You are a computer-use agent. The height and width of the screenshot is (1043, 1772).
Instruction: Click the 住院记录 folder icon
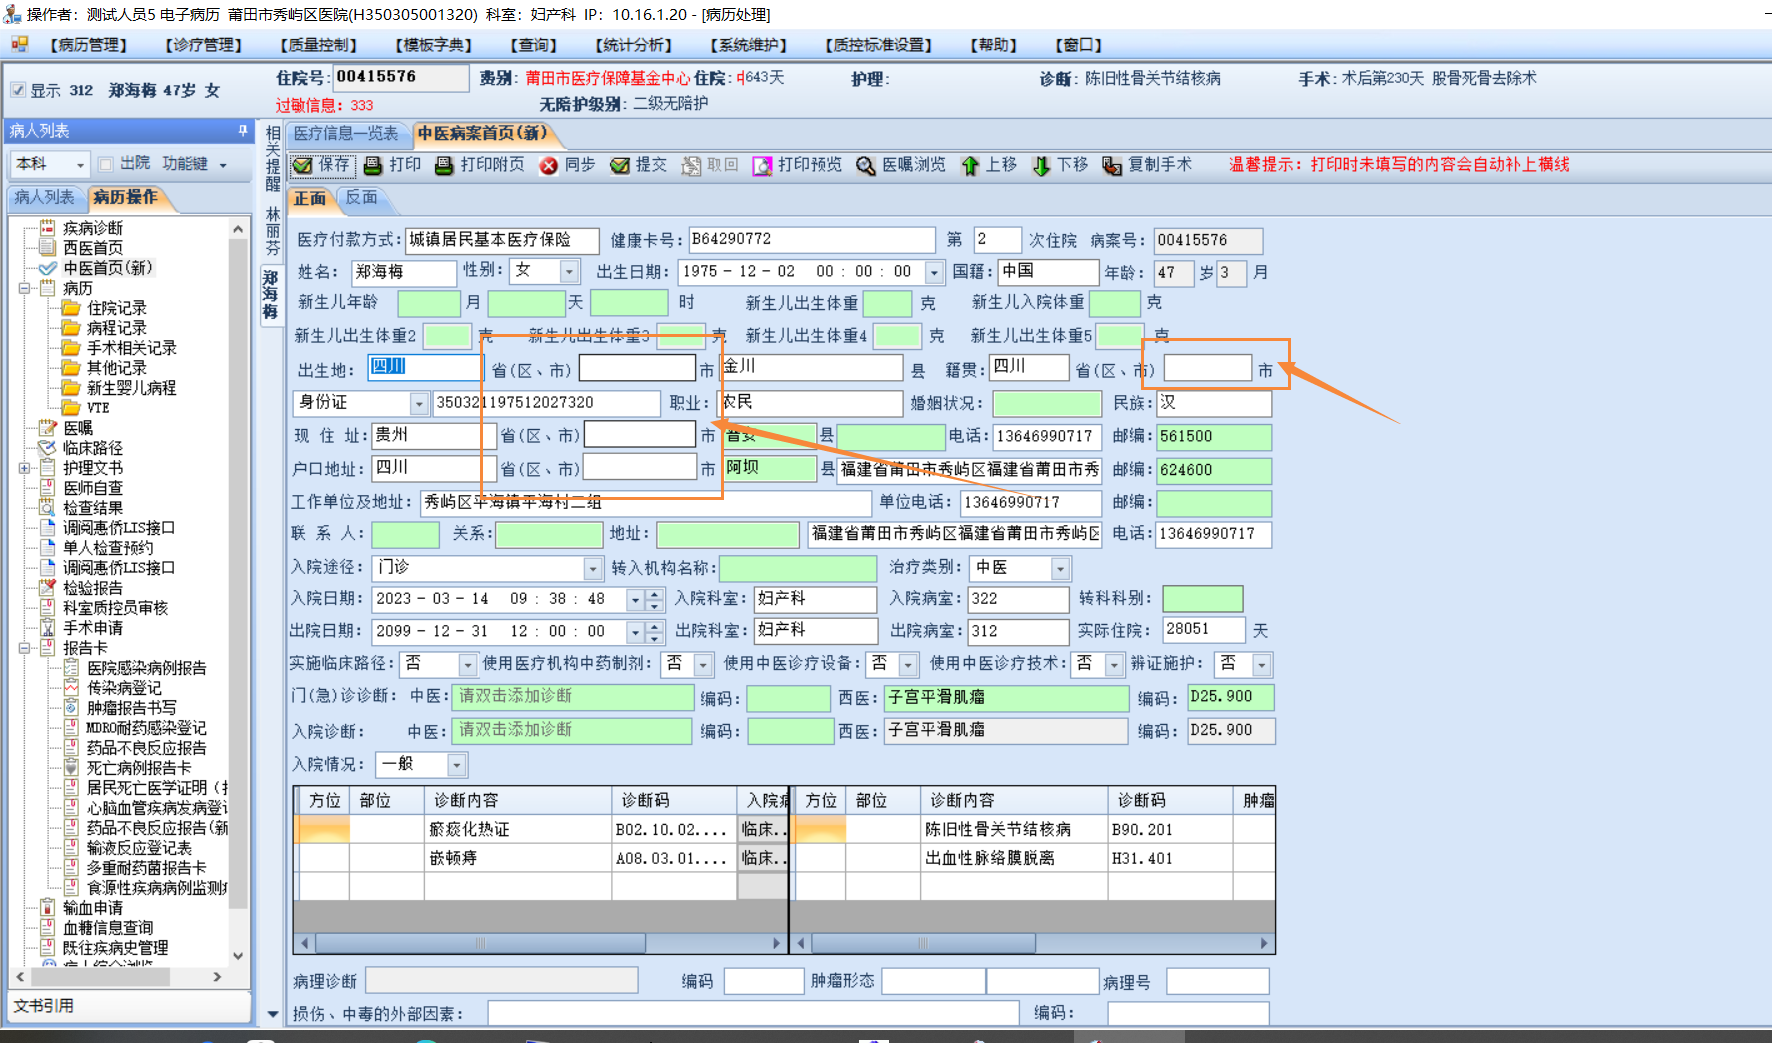(71, 308)
